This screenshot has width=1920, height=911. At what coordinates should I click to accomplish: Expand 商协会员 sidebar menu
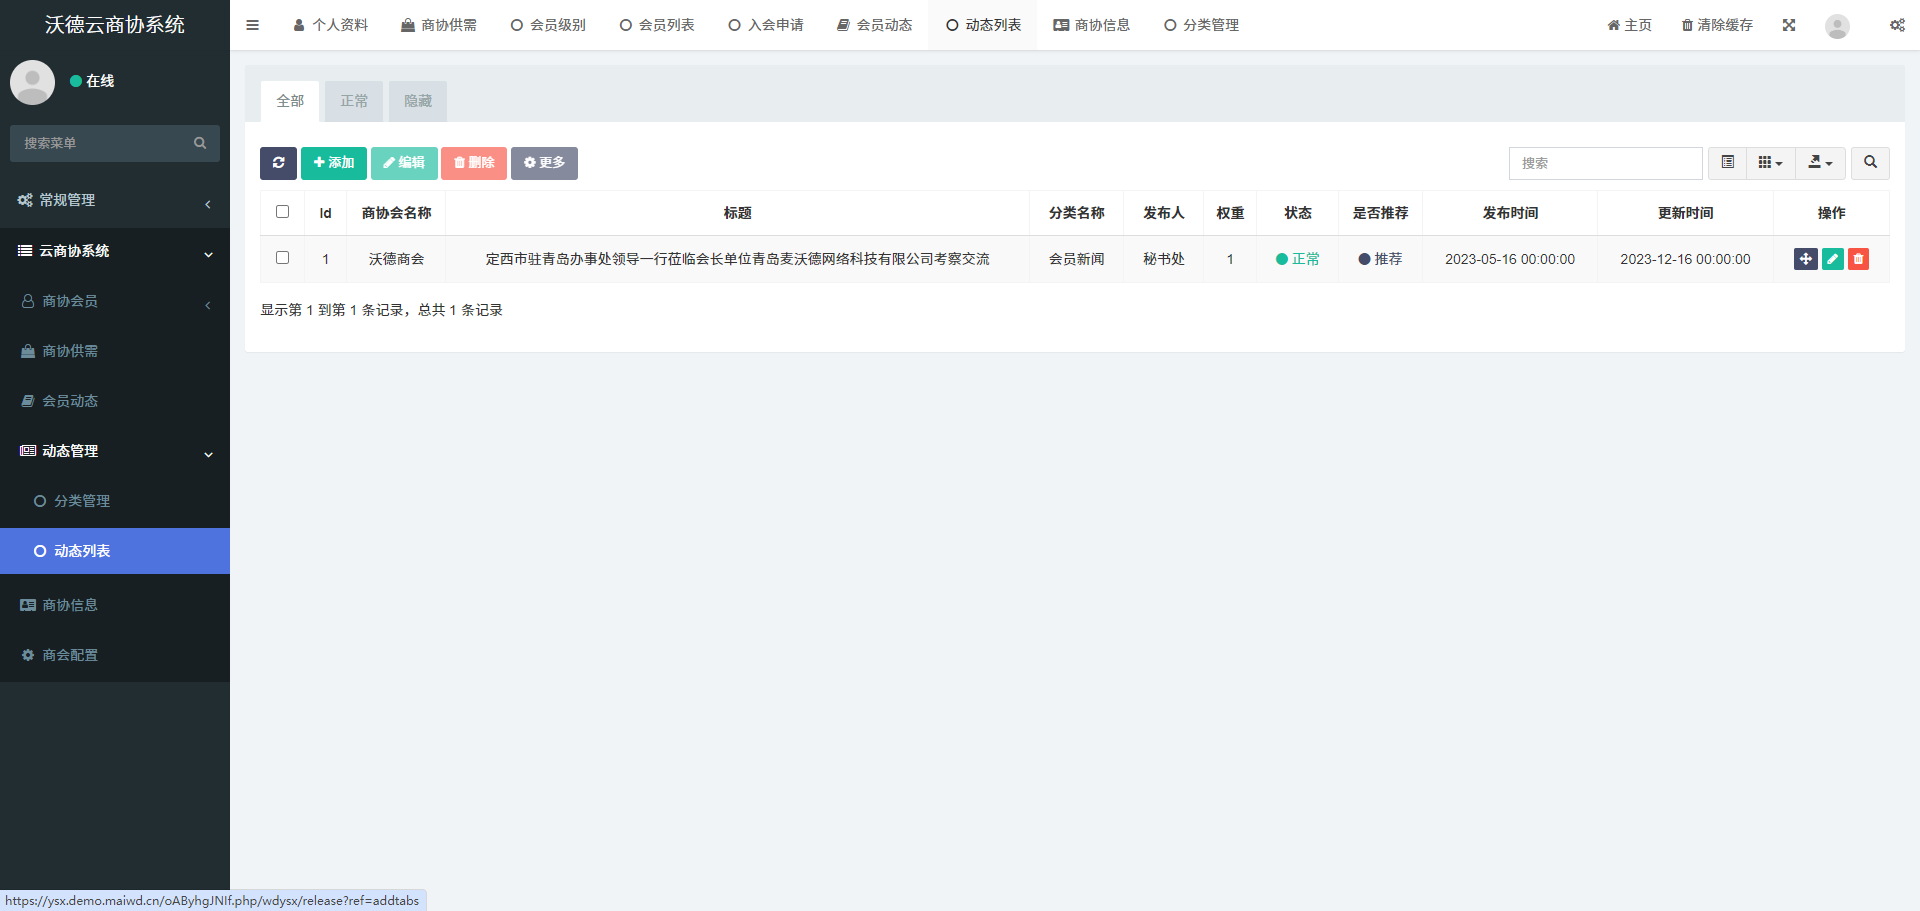(115, 301)
